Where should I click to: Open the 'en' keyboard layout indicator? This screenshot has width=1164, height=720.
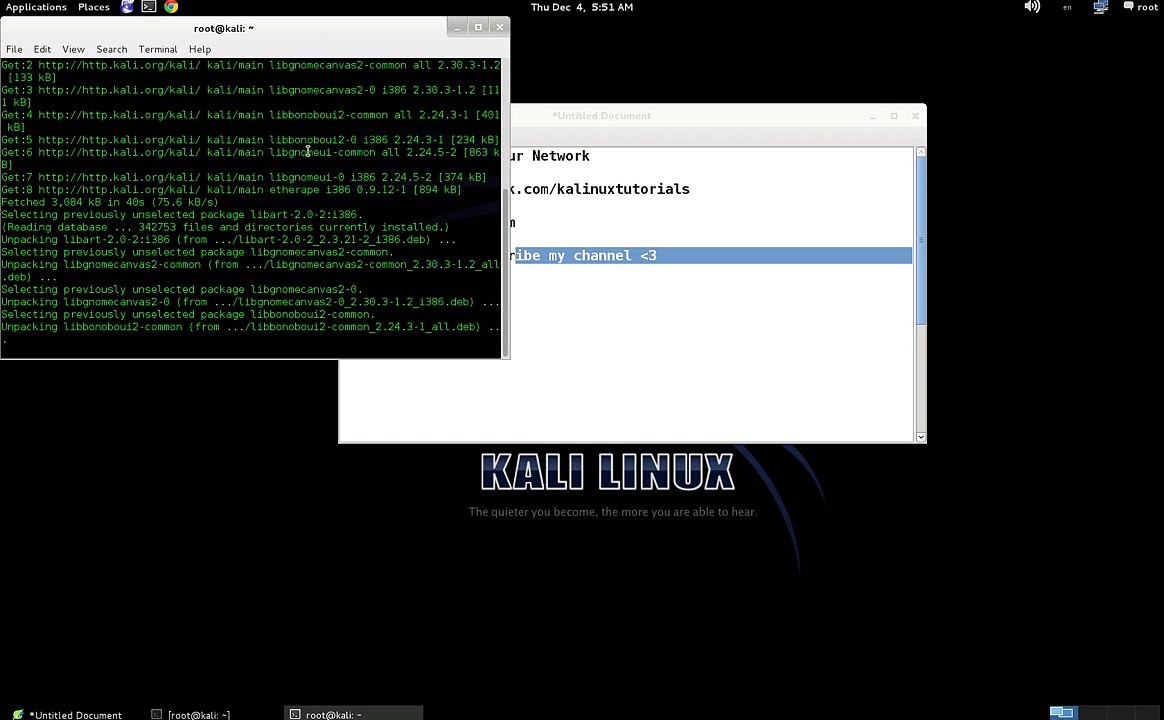(x=1067, y=7)
